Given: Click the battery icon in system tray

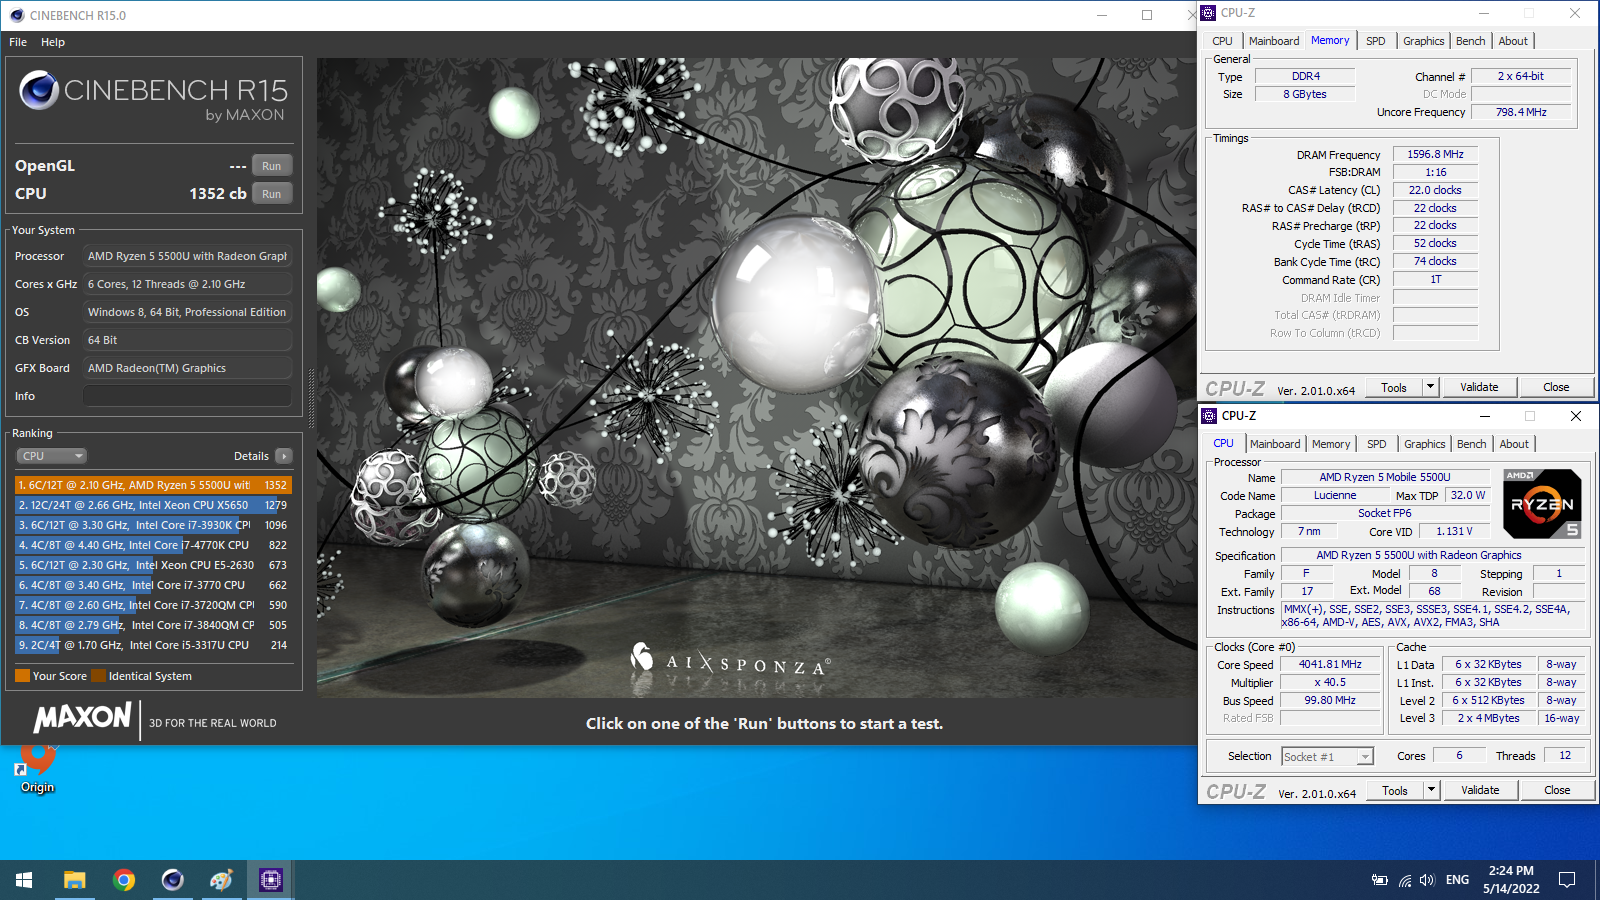Looking at the screenshot, I should (x=1380, y=880).
